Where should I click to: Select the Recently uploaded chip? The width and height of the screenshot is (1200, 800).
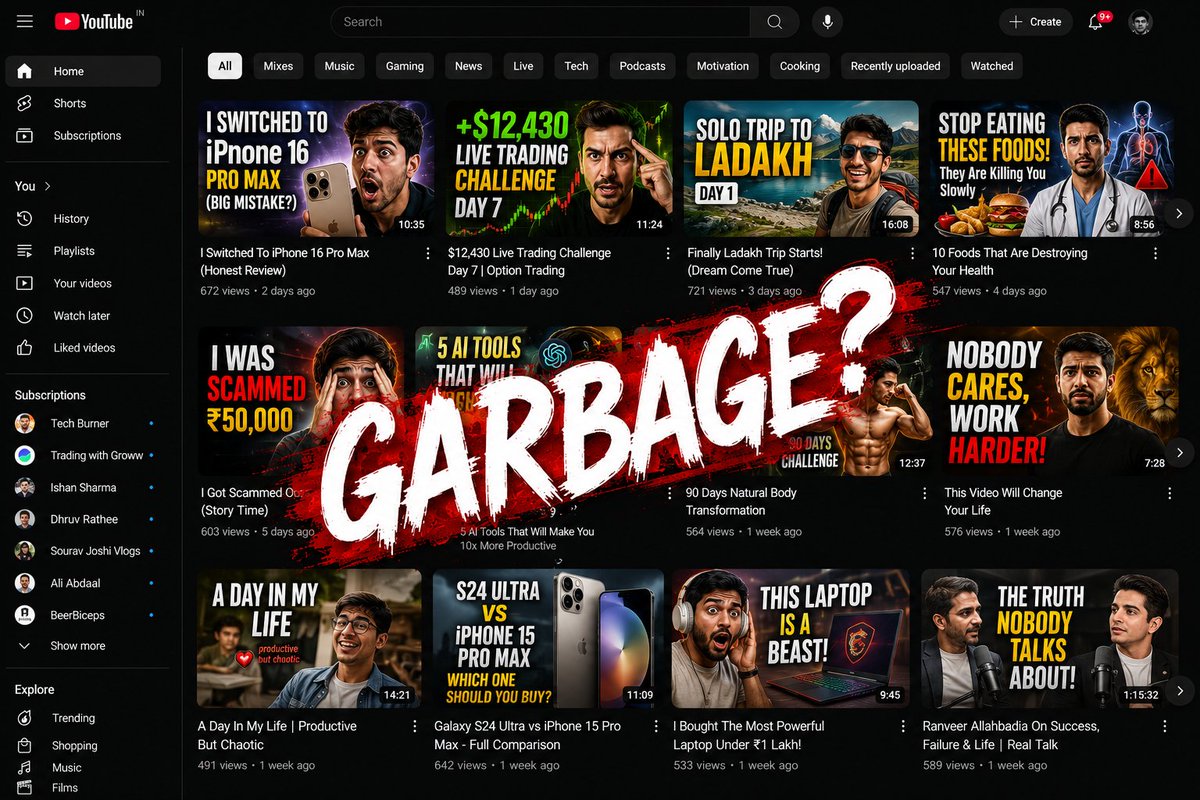tap(895, 66)
